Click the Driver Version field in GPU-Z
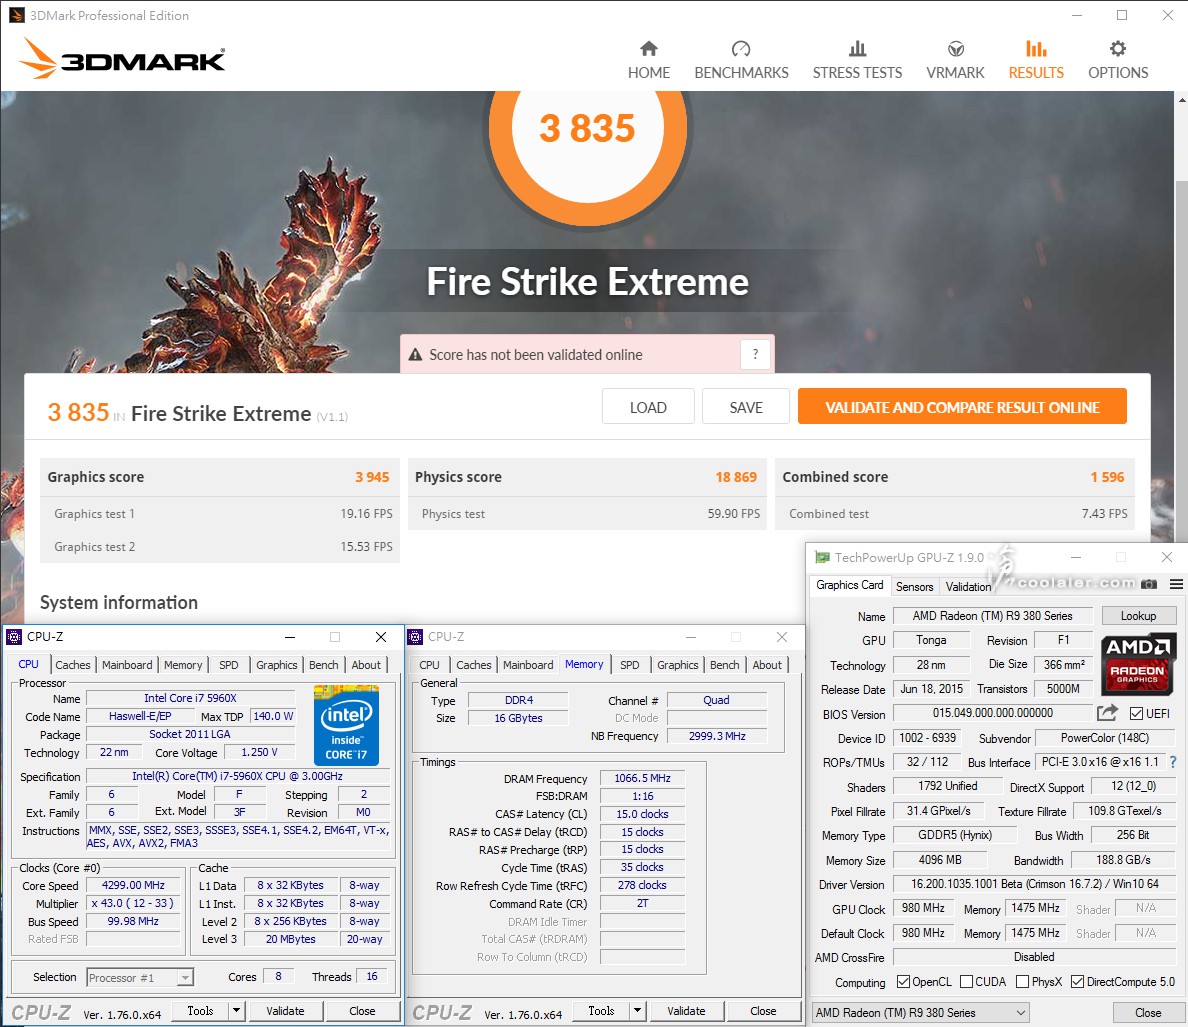The image size is (1188, 1027). pos(1033,884)
